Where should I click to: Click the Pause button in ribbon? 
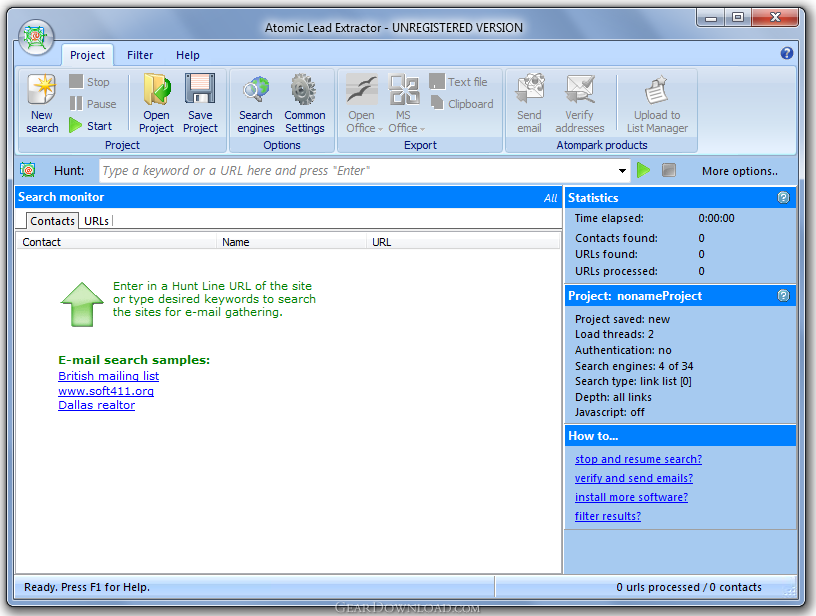[x=93, y=104]
